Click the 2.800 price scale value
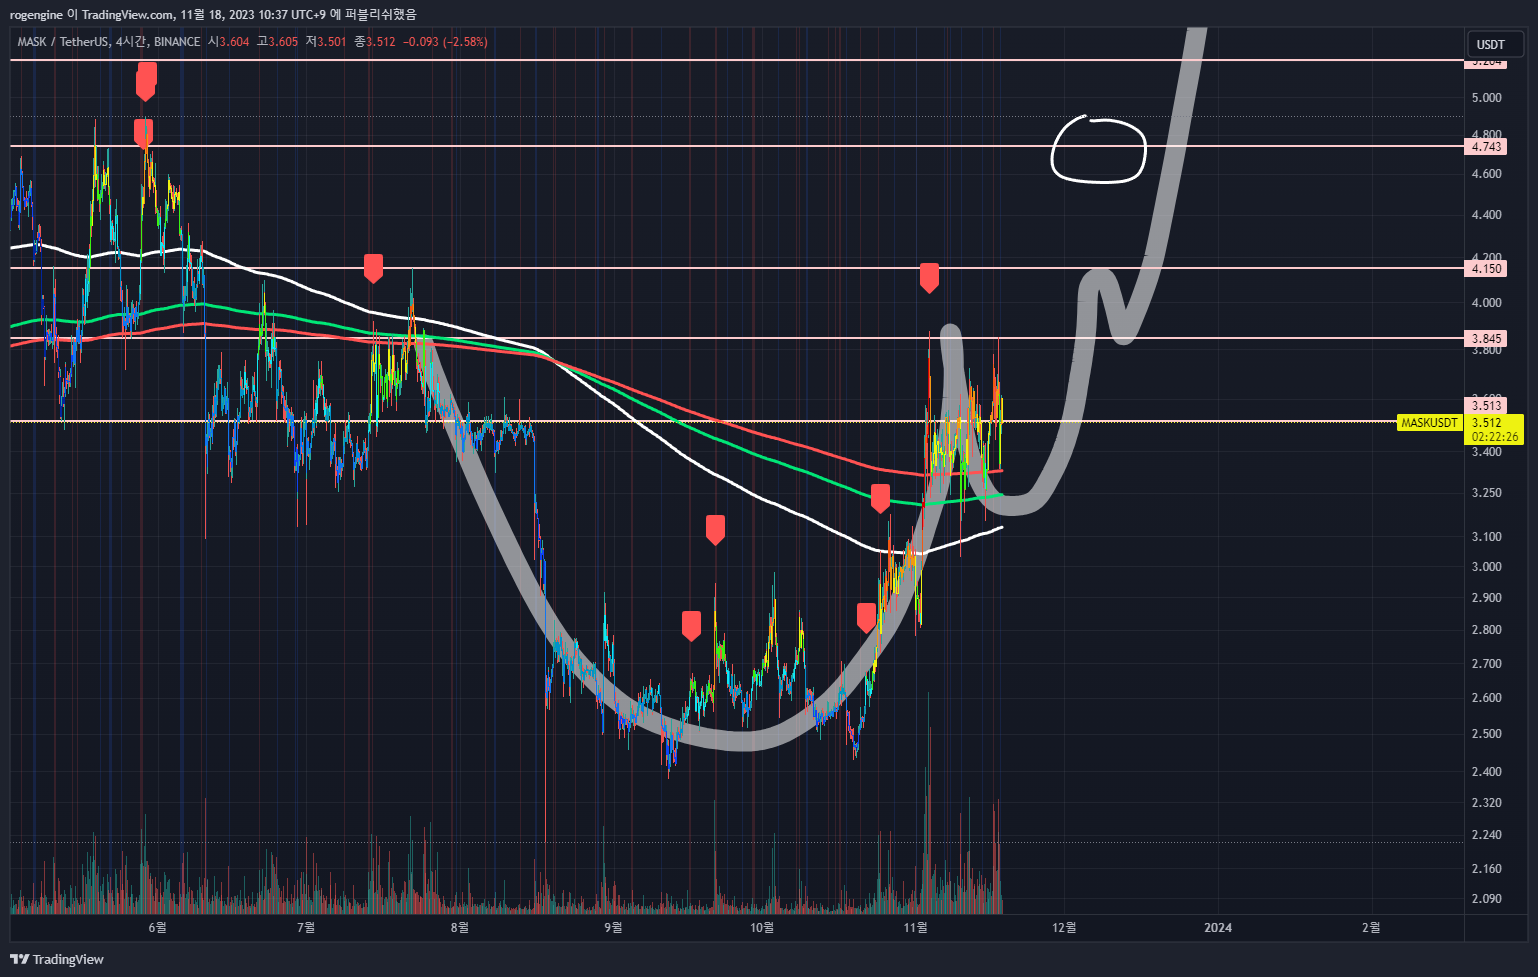Screen dimensions: 1538x977 [1486, 630]
